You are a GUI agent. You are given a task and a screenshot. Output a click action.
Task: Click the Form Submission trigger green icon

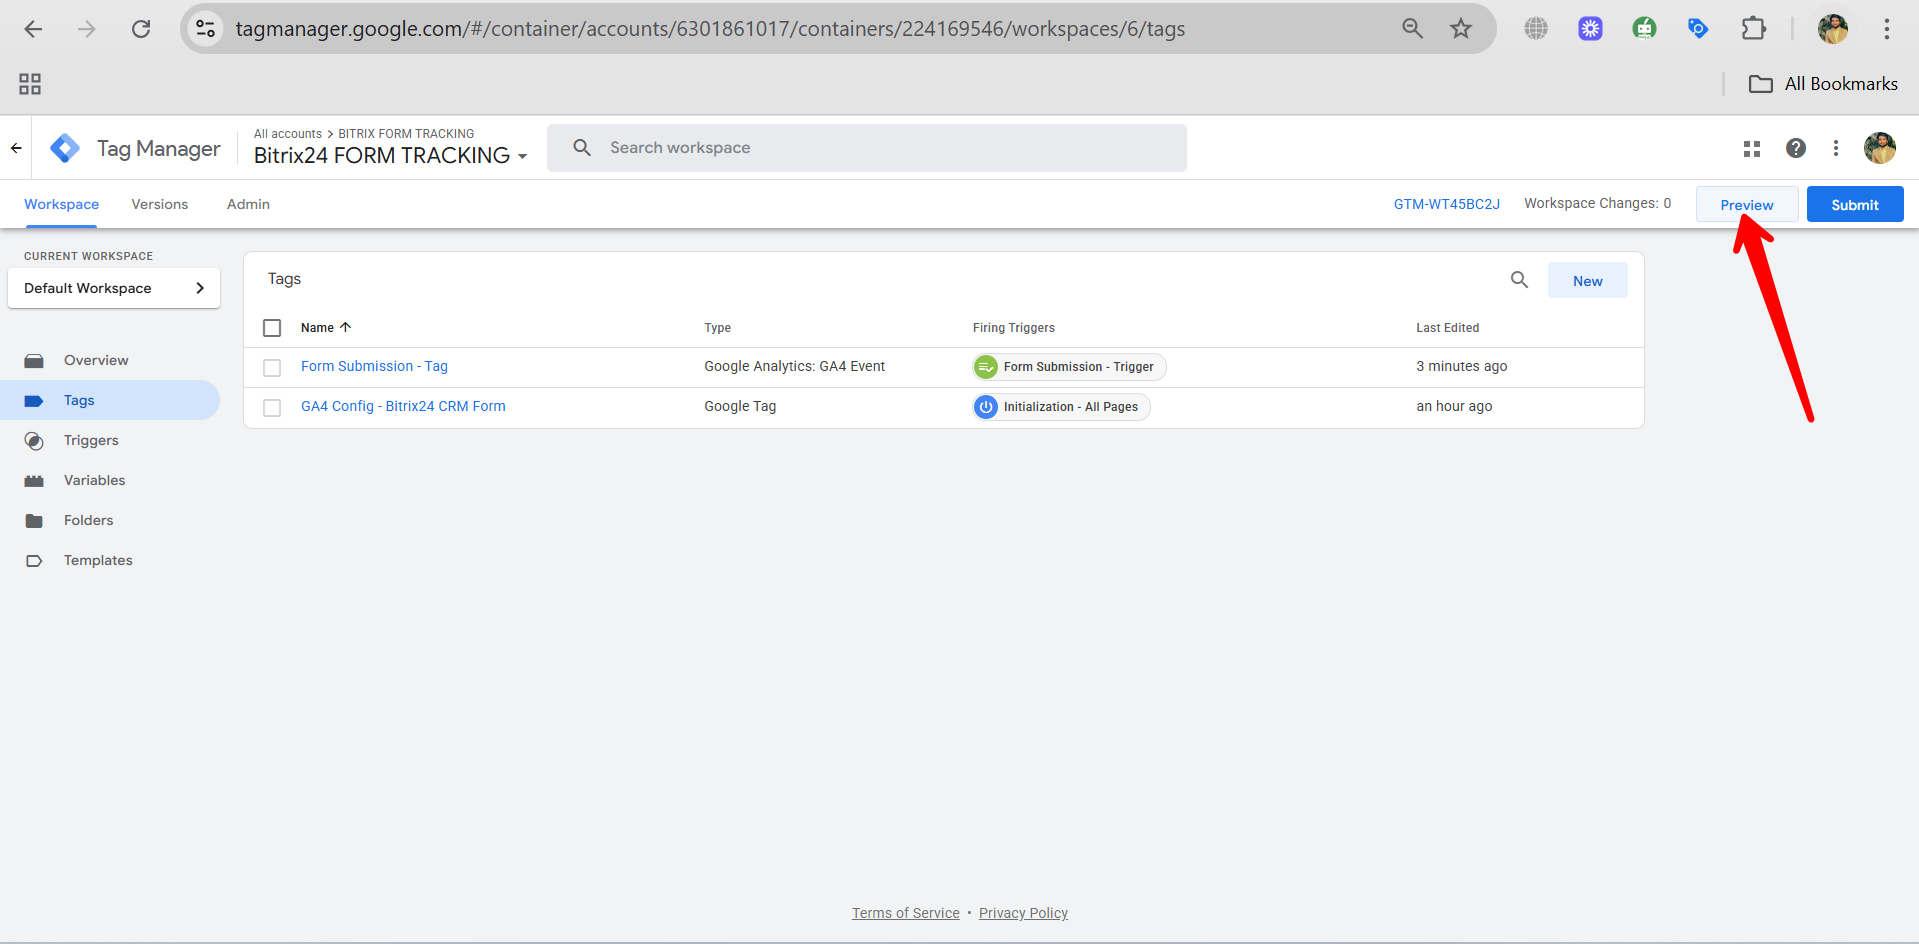tap(986, 367)
